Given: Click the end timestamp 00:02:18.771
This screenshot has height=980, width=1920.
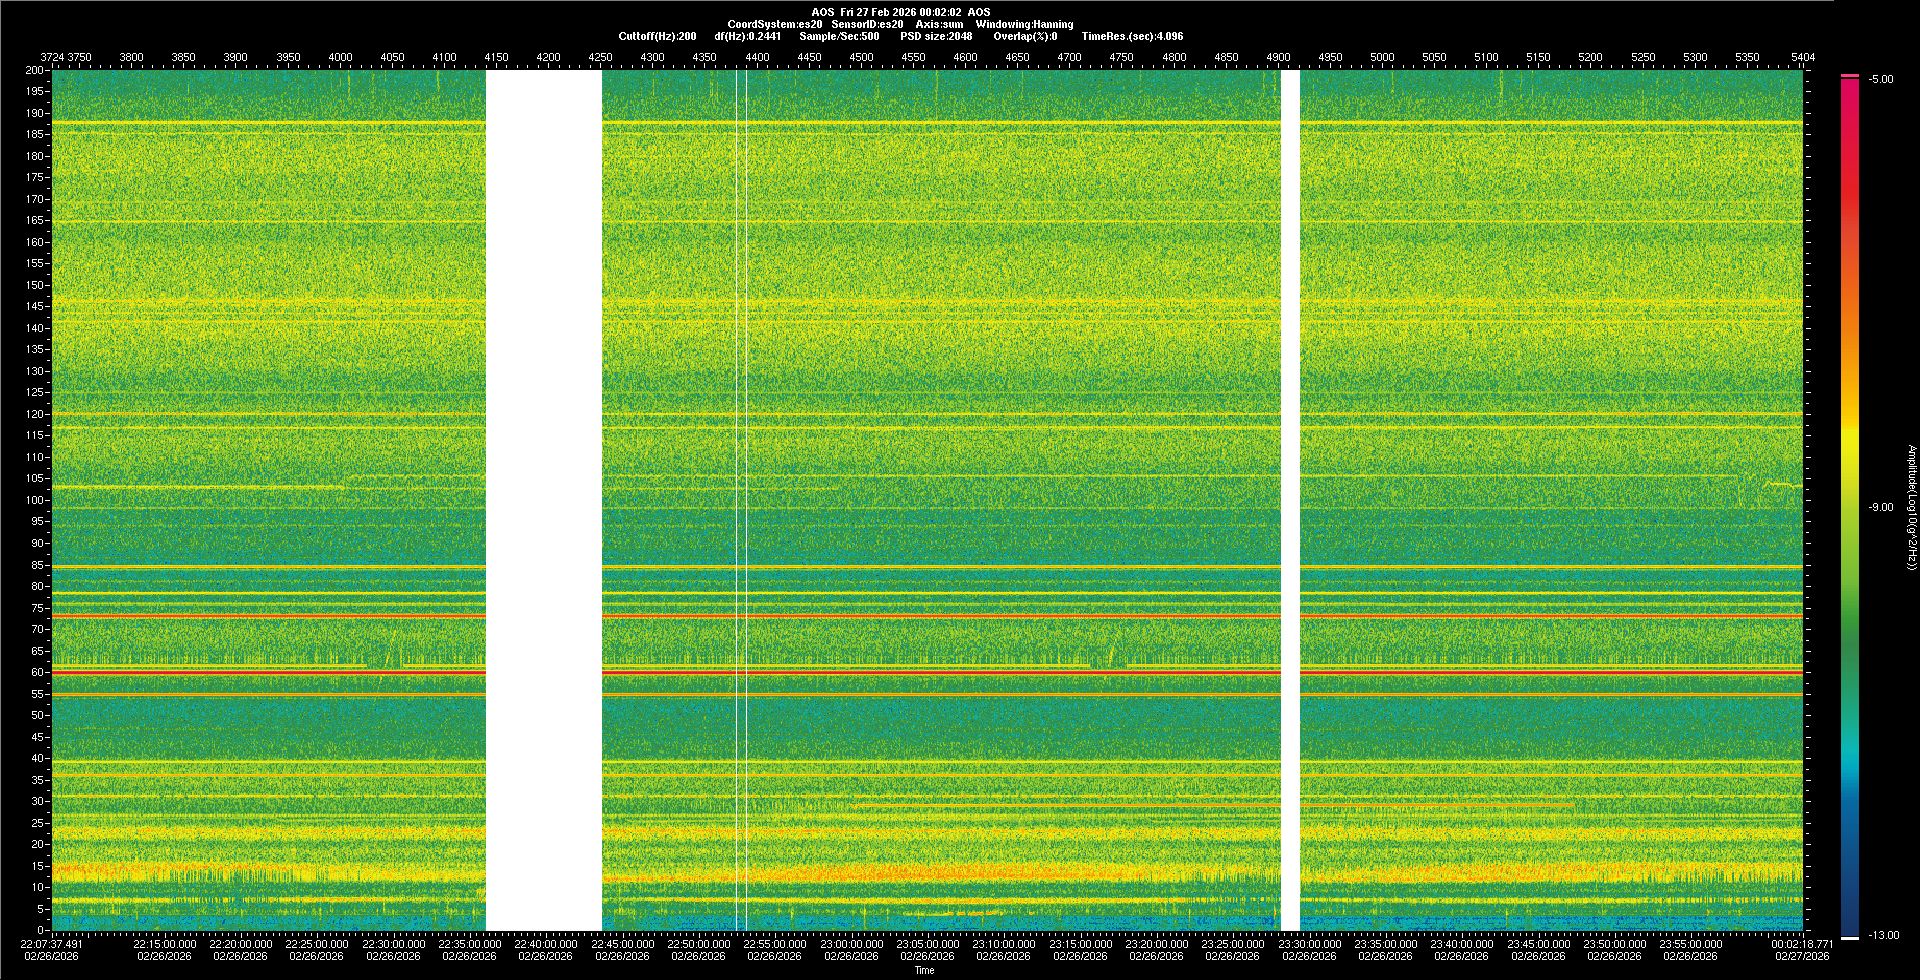Looking at the screenshot, I should 1802,943.
